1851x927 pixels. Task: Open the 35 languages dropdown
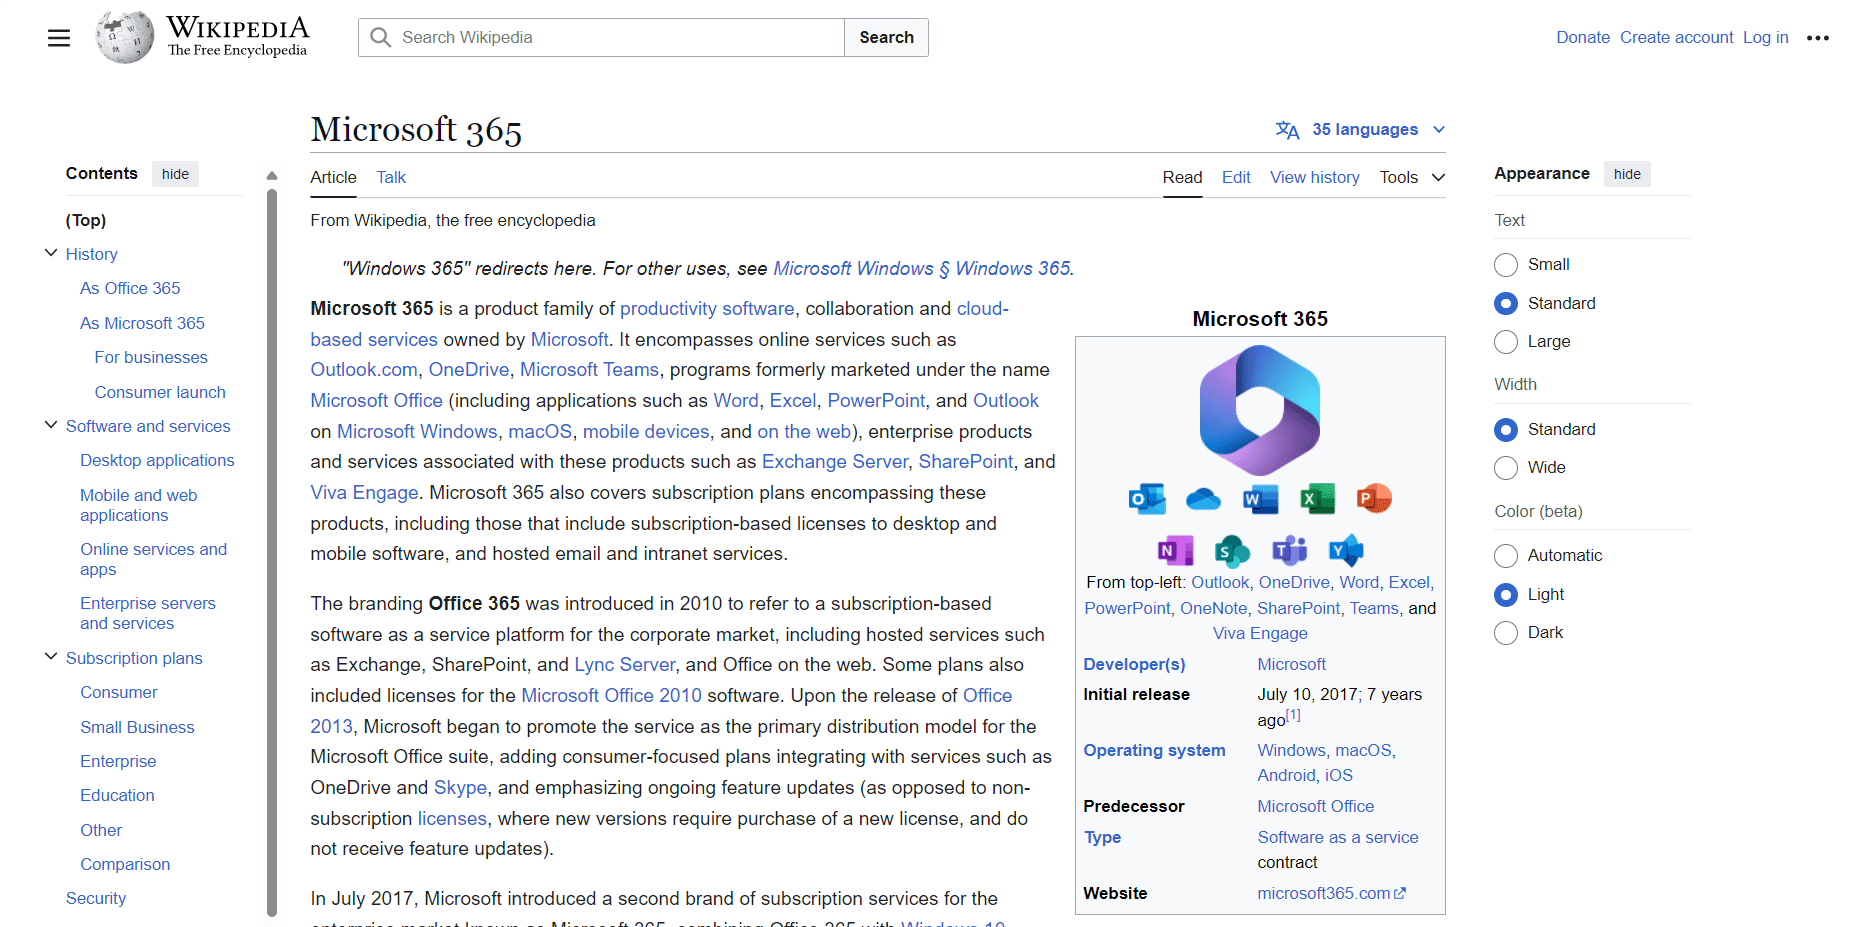pyautogui.click(x=1361, y=130)
